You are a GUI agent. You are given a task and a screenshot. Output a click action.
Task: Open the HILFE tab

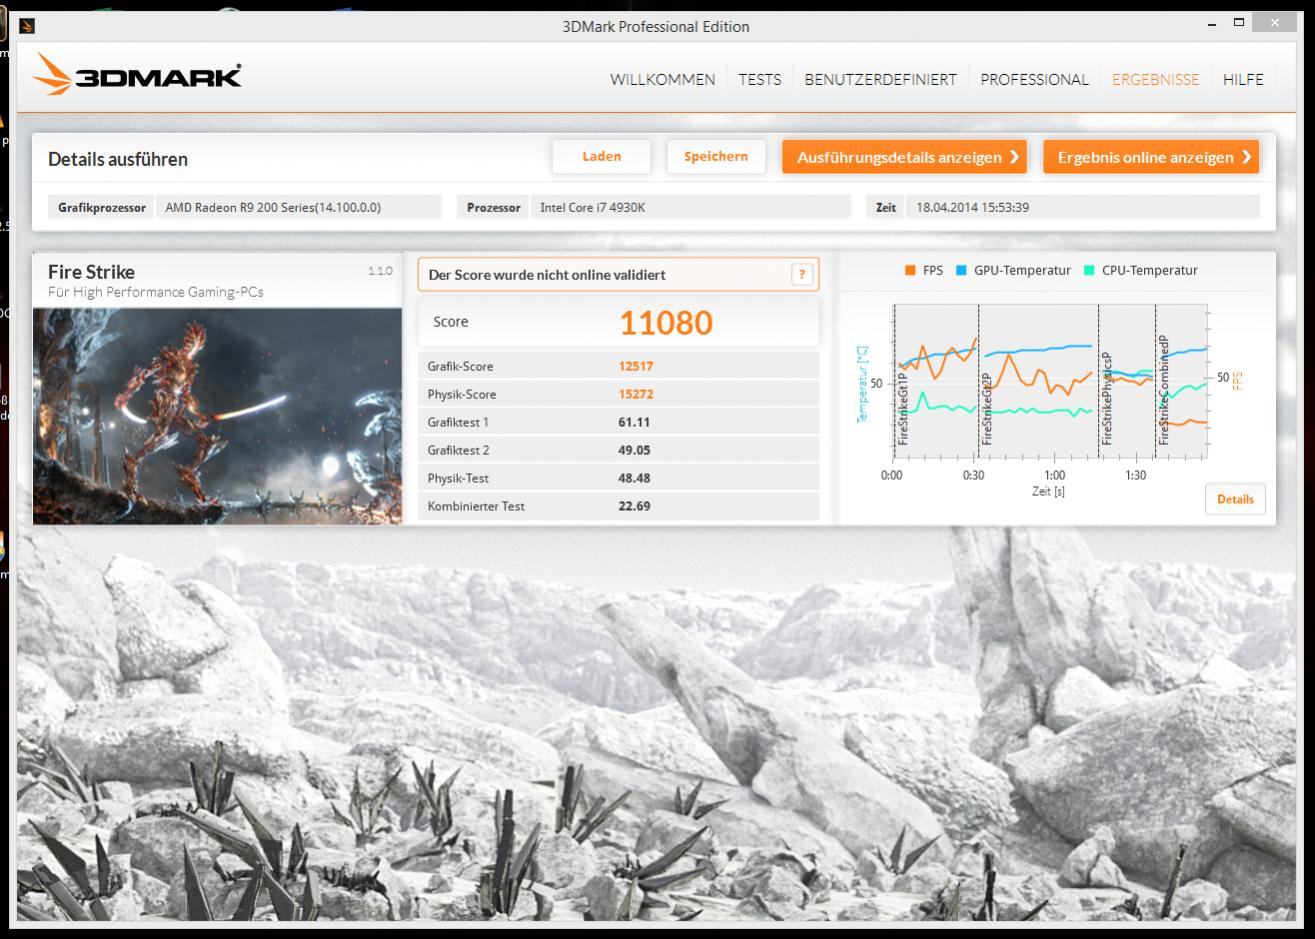(x=1243, y=80)
